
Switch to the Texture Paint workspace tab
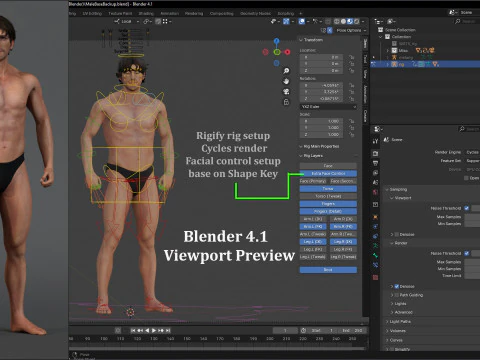(x=120, y=13)
